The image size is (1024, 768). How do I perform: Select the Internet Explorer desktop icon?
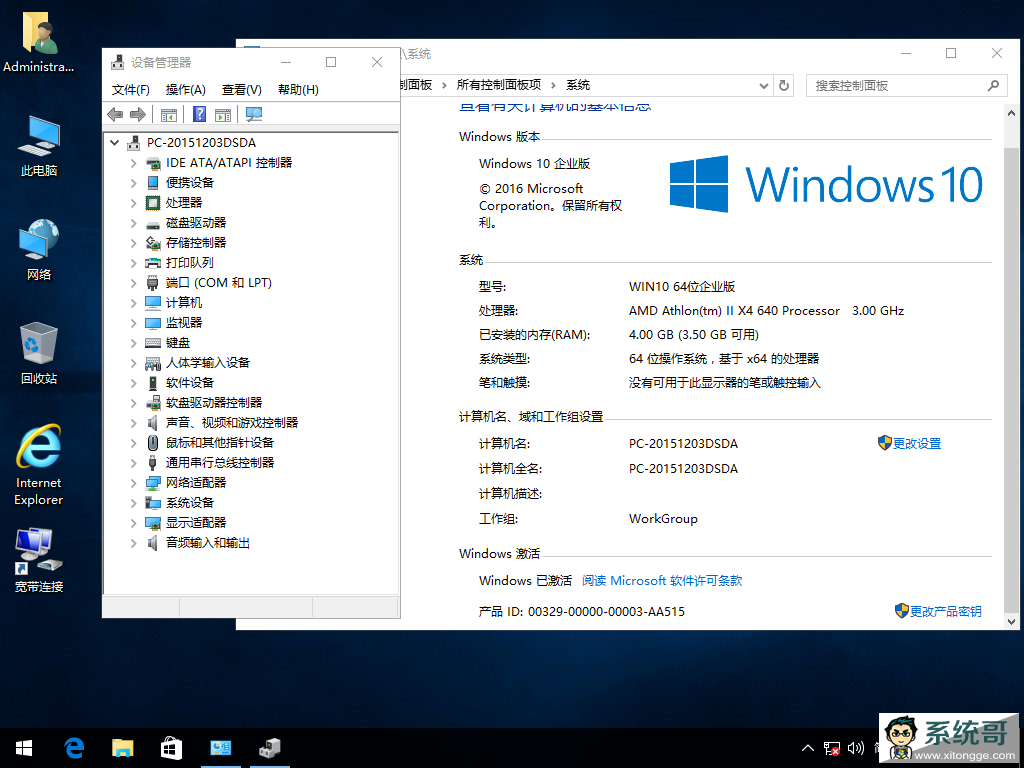point(39,465)
